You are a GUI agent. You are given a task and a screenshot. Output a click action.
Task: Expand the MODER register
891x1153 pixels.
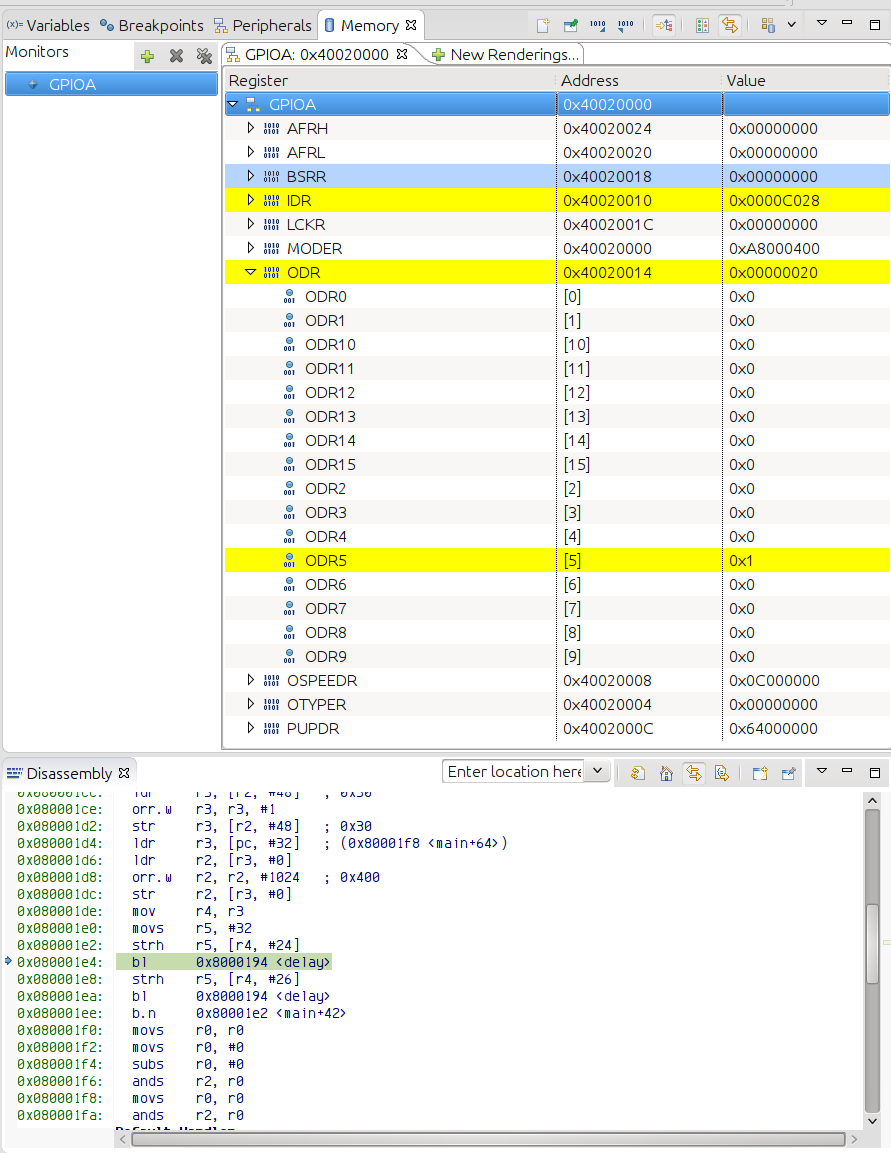point(251,249)
